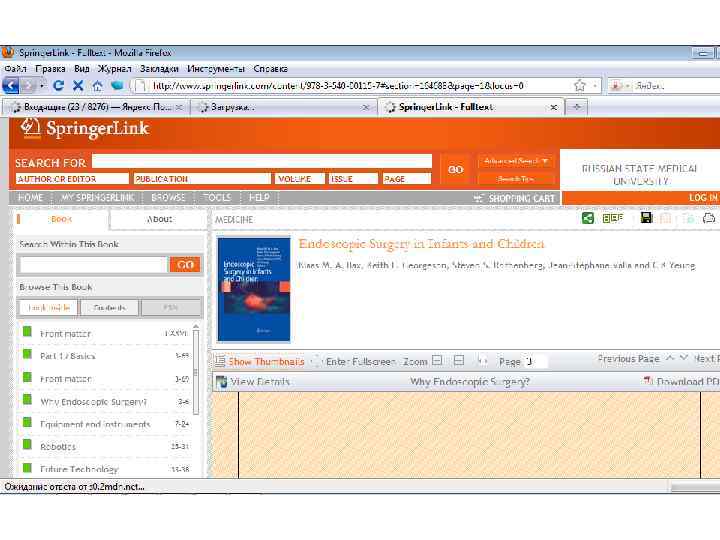720x540 pixels.
Task: Select the Book tab in sidebar
Action: tap(62, 219)
